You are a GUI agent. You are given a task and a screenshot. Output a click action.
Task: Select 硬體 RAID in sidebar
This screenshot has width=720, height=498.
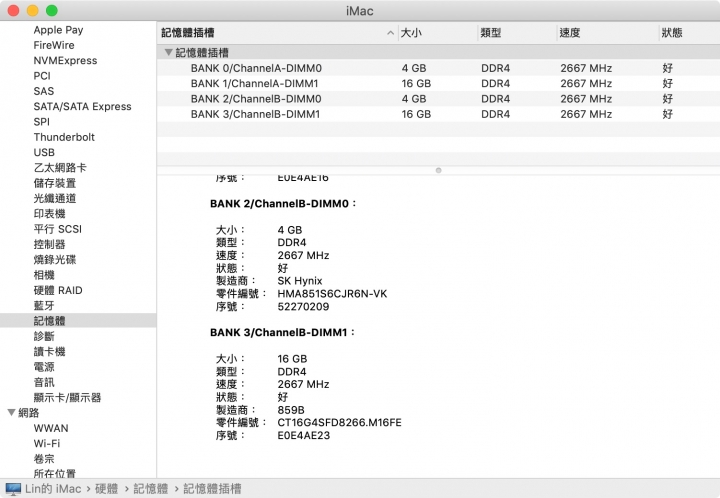pos(58,290)
